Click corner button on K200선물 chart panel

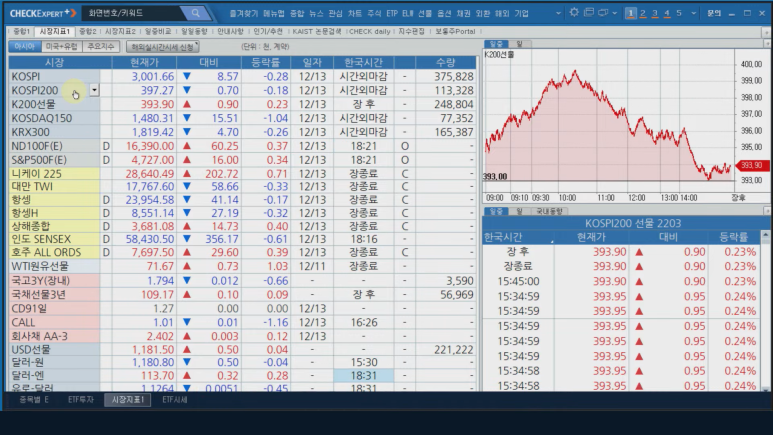tap(767, 44)
